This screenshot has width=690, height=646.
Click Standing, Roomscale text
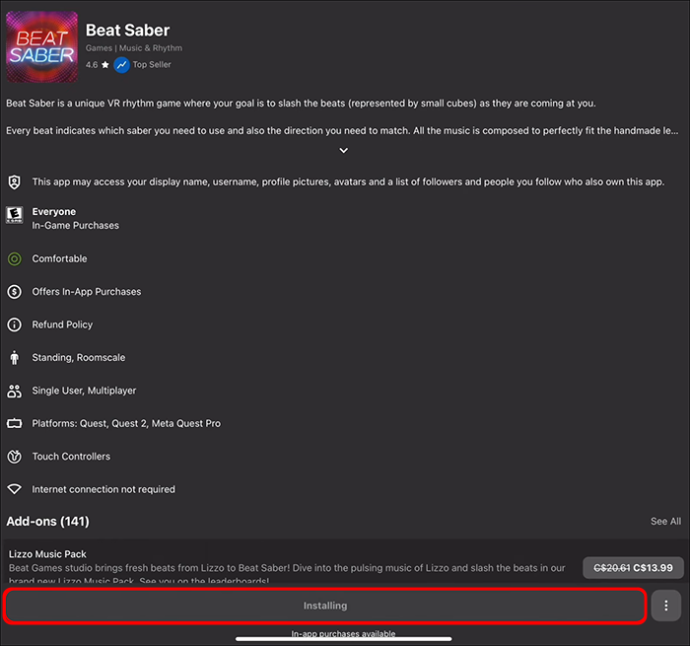[x=78, y=358]
